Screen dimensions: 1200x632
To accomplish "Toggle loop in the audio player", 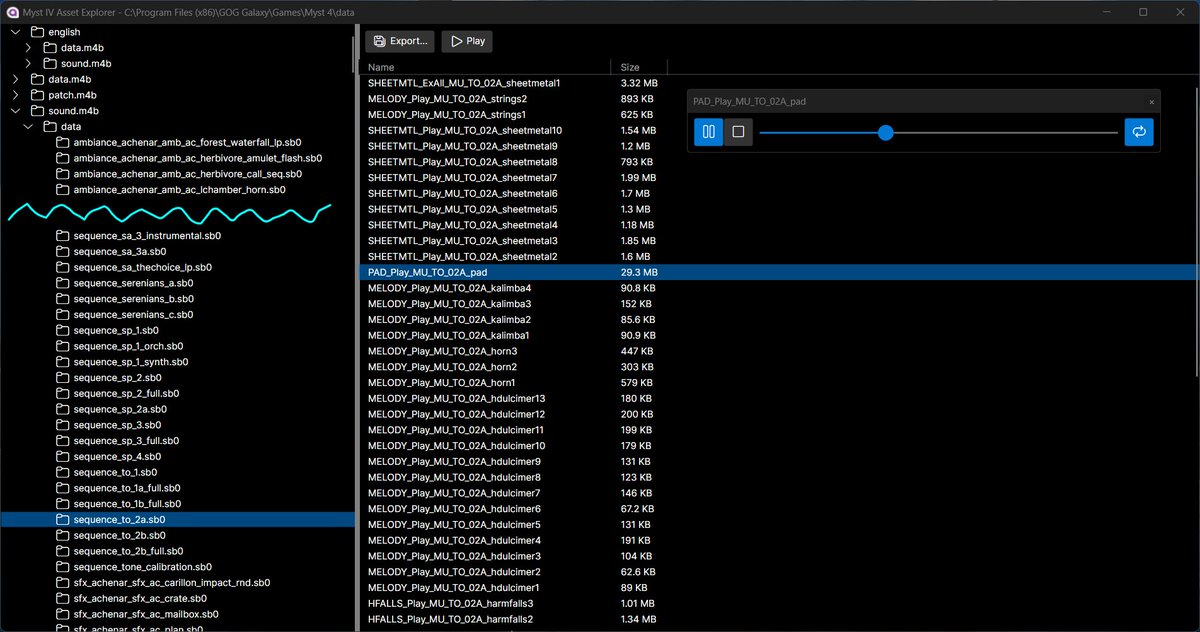I will (x=1138, y=132).
